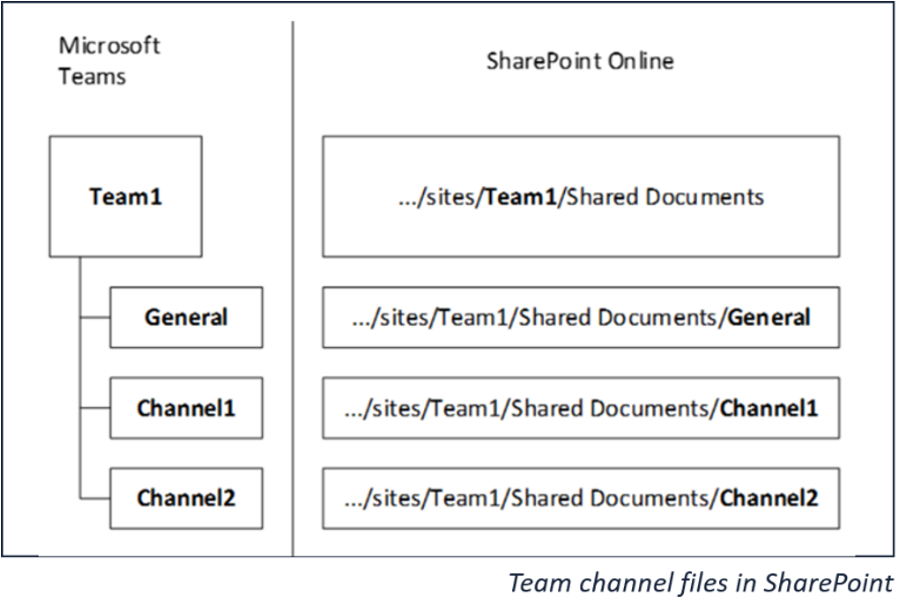Select the Shared Documents/General path box
The image size is (897, 598).
581,318
